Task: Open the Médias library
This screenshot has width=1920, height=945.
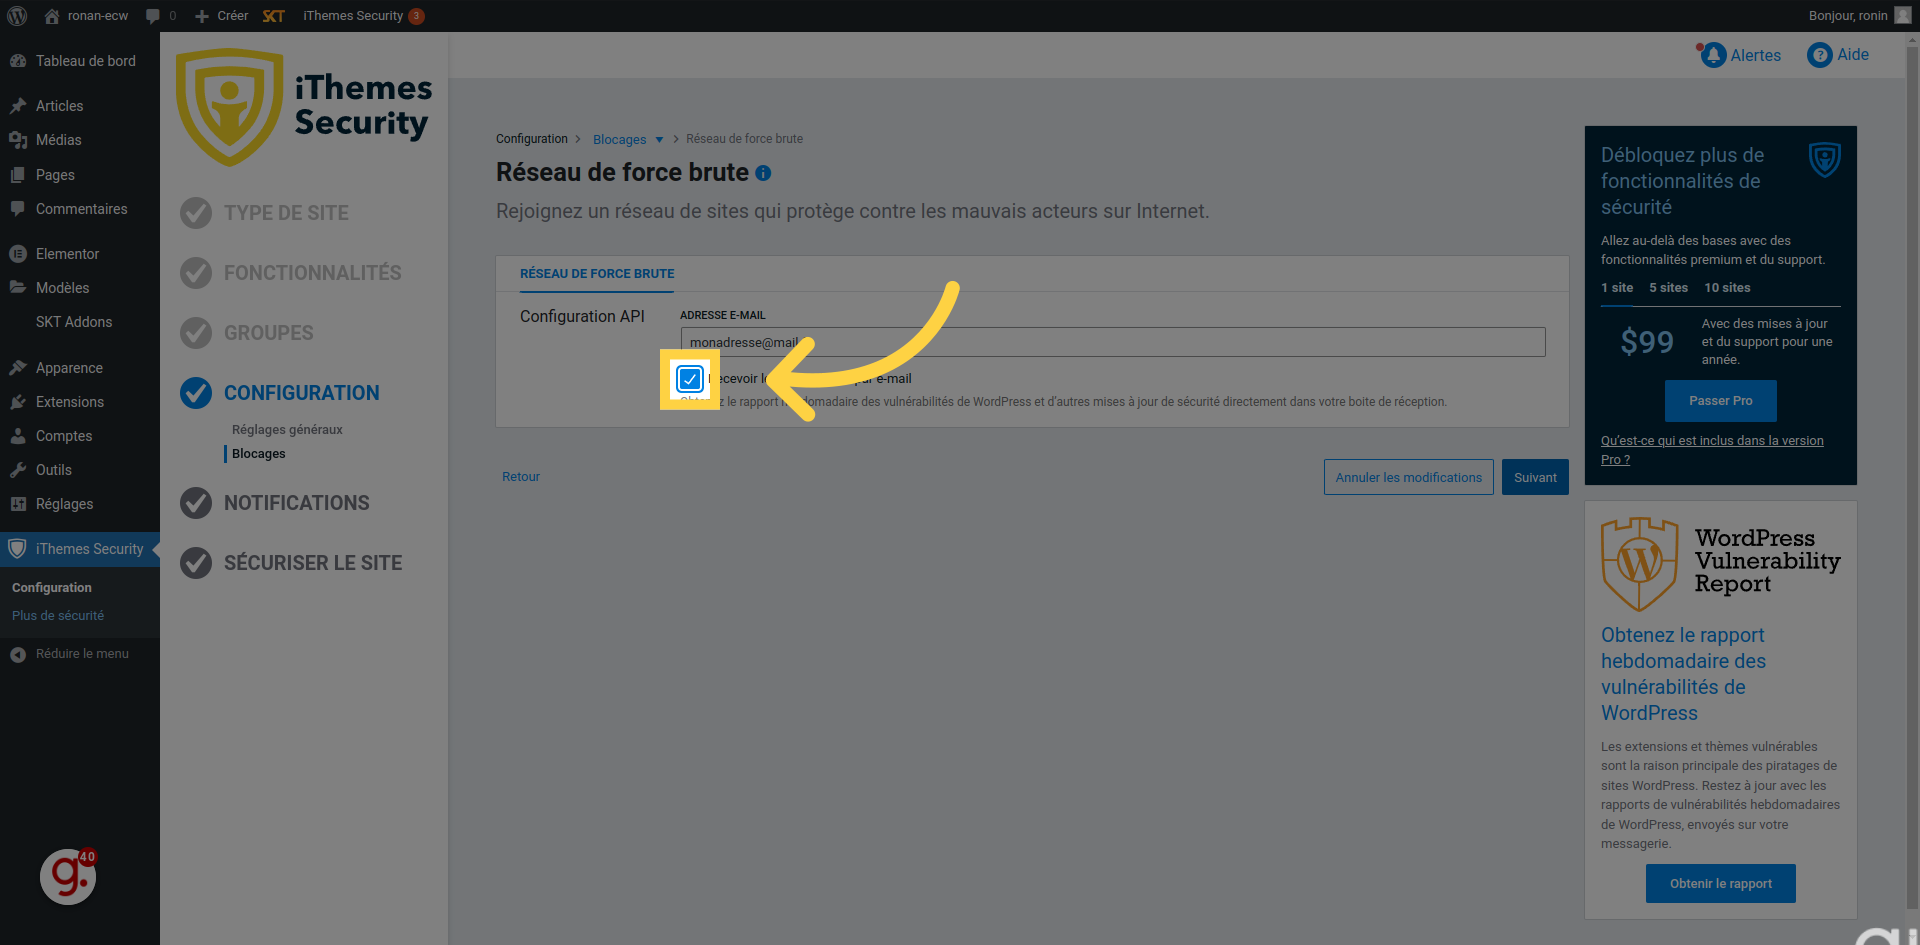Action: pos(80,140)
